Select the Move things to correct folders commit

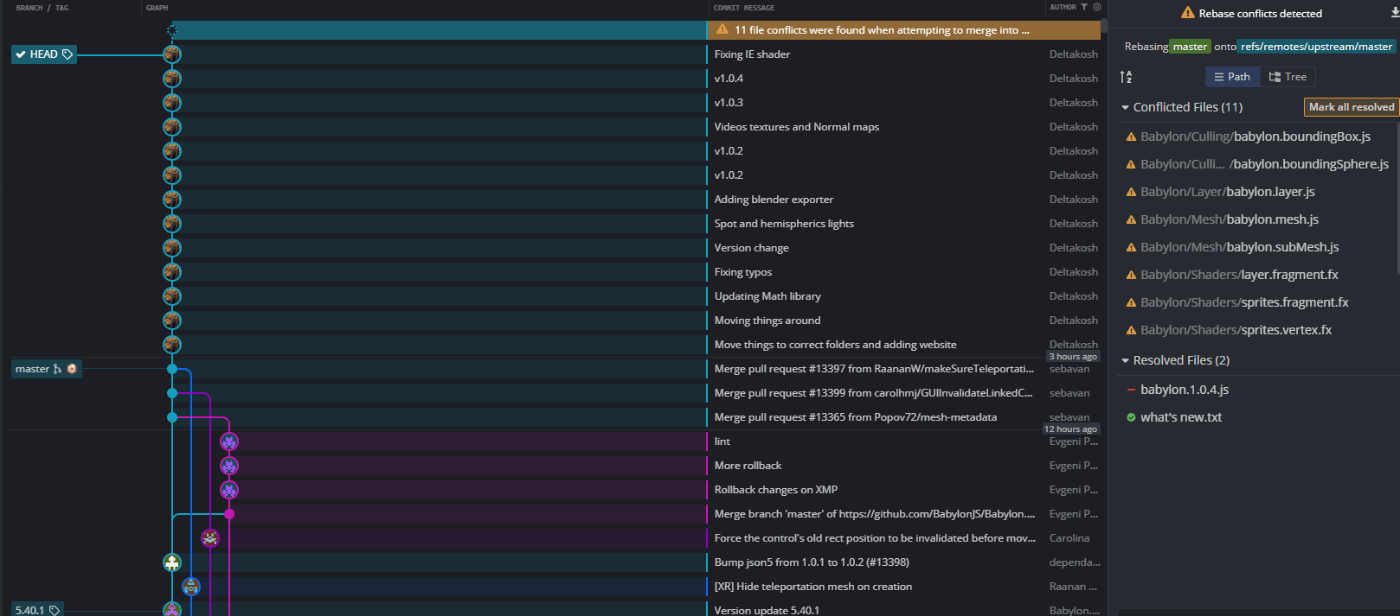click(x=835, y=345)
